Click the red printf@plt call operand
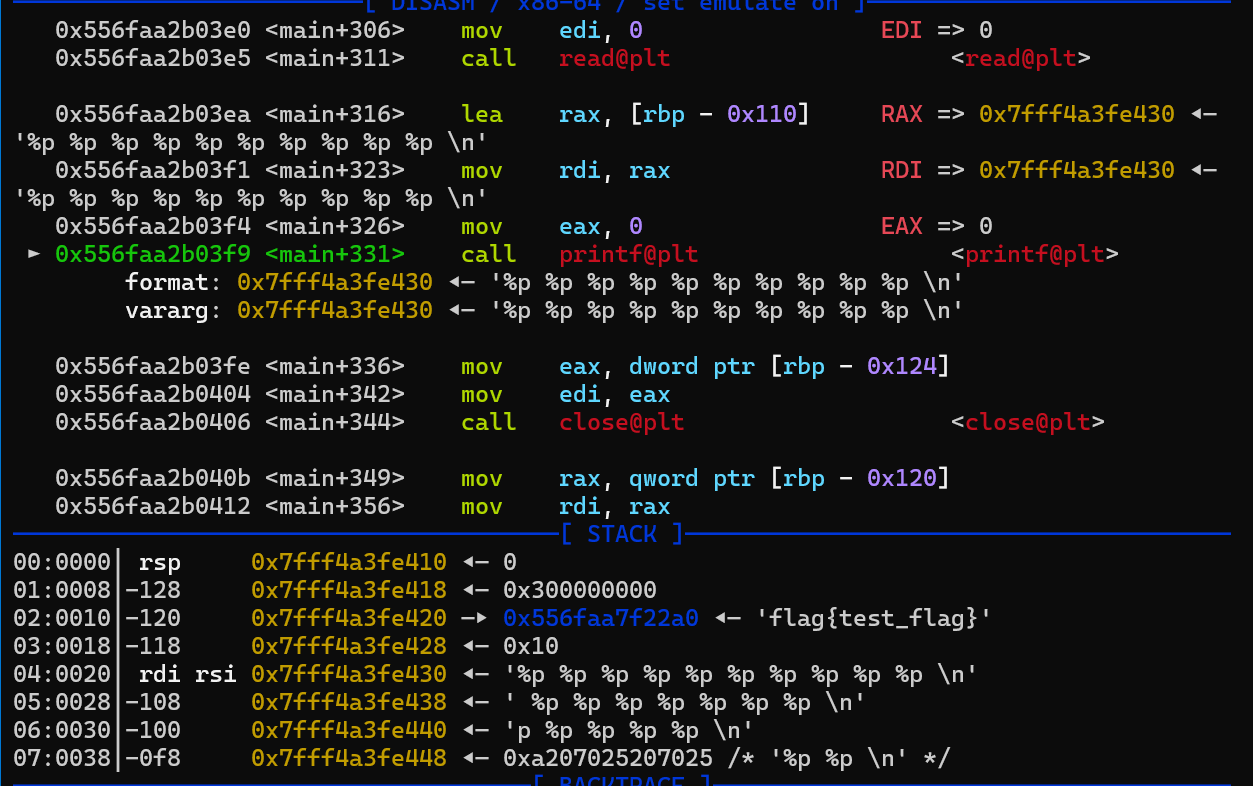 pos(628,254)
